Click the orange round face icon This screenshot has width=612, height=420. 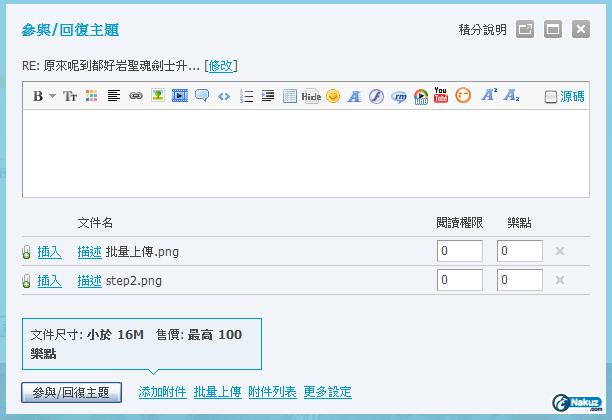pyautogui.click(x=463, y=95)
